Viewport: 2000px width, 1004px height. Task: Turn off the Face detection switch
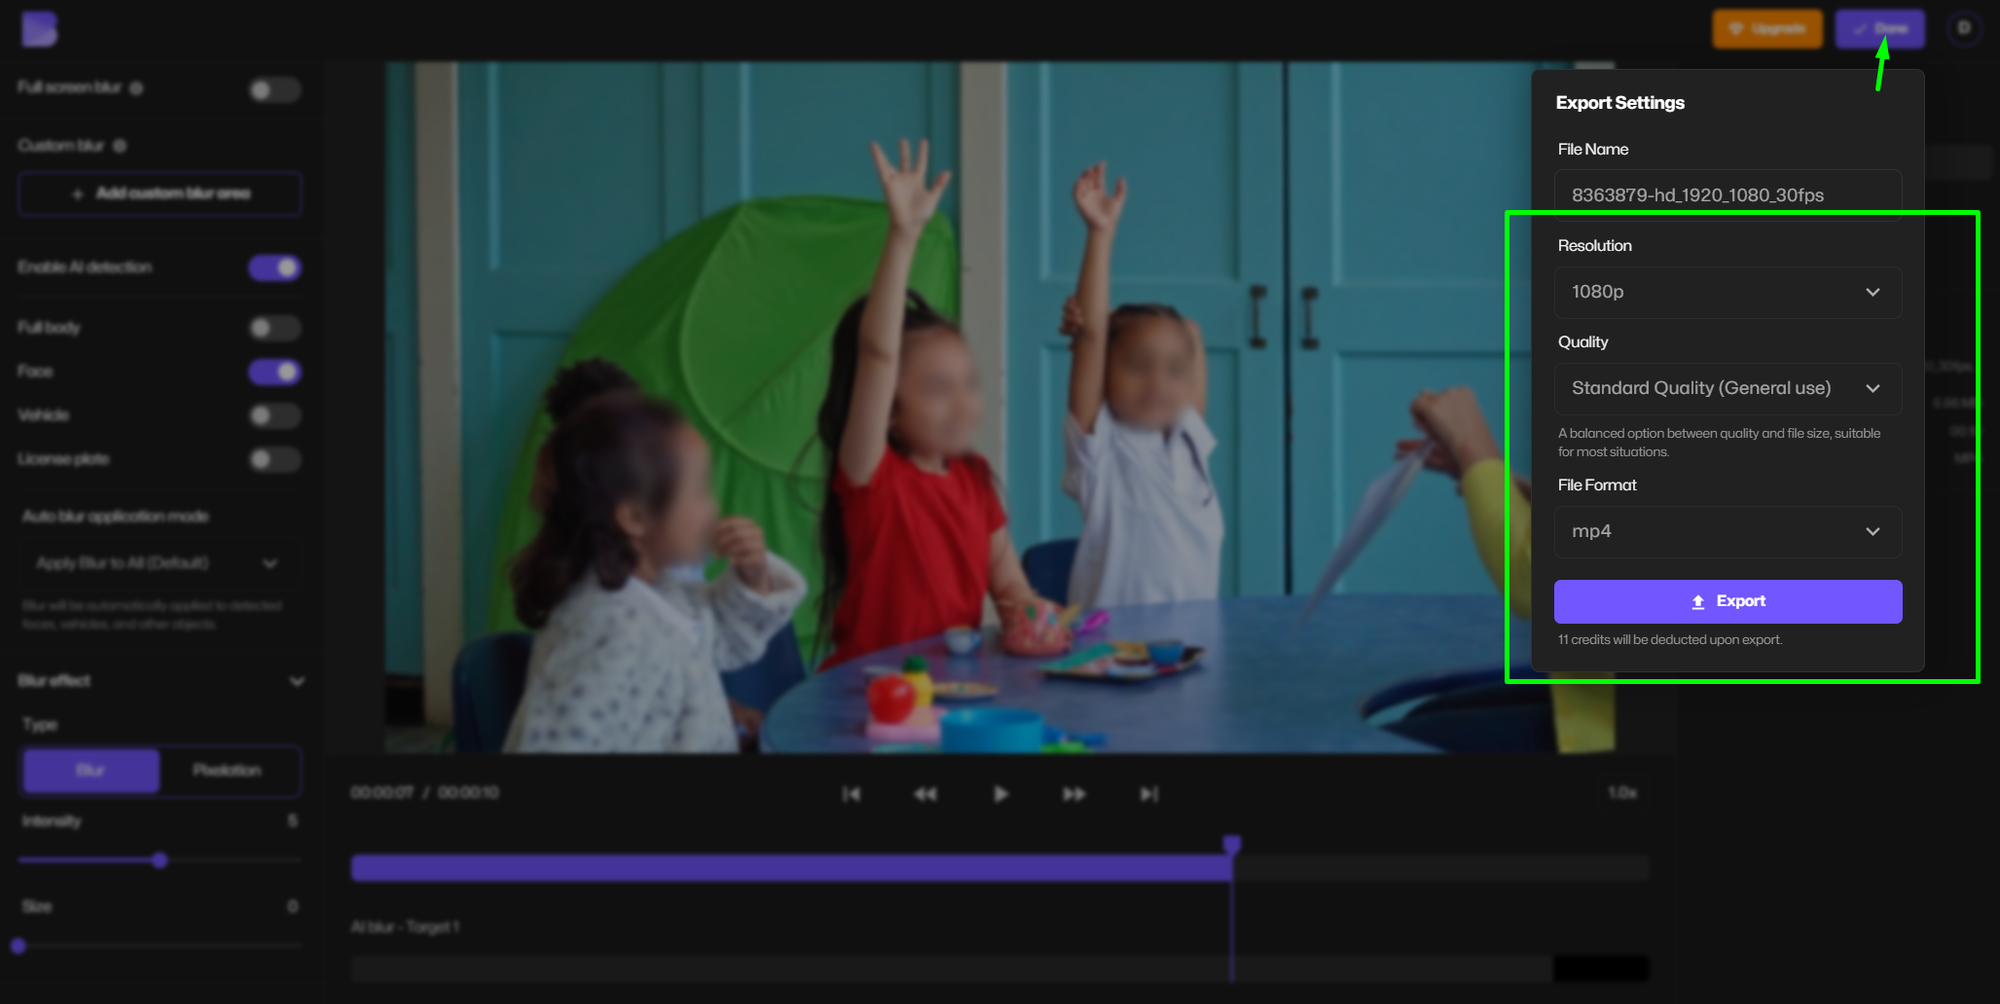click(x=275, y=372)
